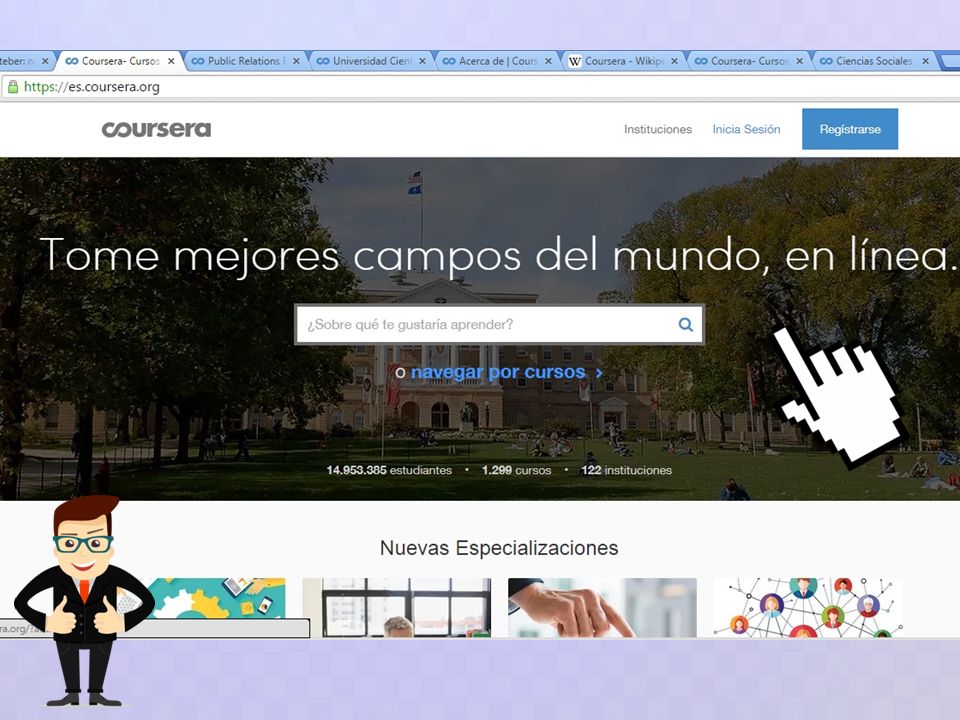Close the Ciencias Sociales tab
The width and height of the screenshot is (960, 720).
pyautogui.click(x=926, y=61)
